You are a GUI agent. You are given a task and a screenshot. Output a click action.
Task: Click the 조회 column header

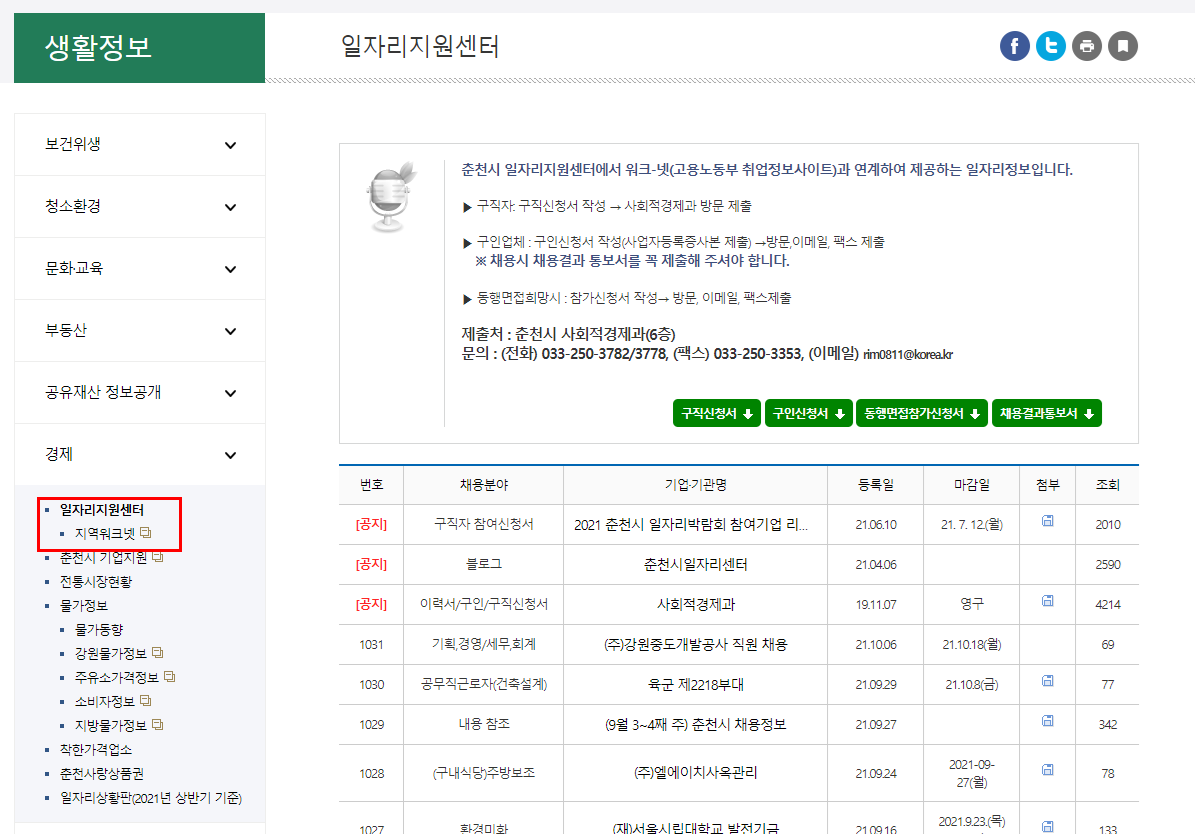(x=1107, y=485)
